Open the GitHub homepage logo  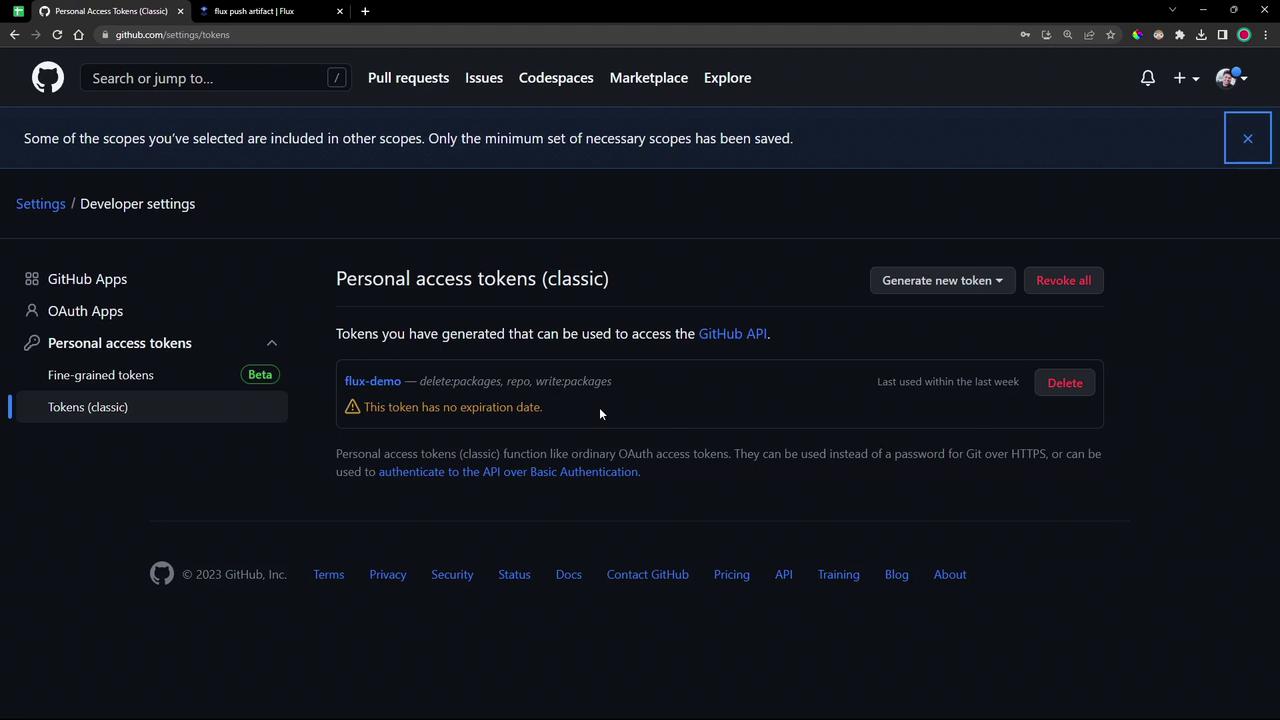pos(47,78)
